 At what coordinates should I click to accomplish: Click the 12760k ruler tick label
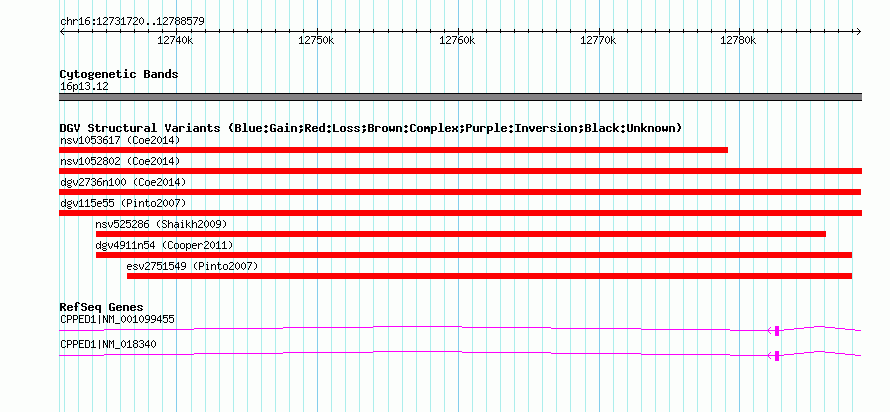[457, 41]
